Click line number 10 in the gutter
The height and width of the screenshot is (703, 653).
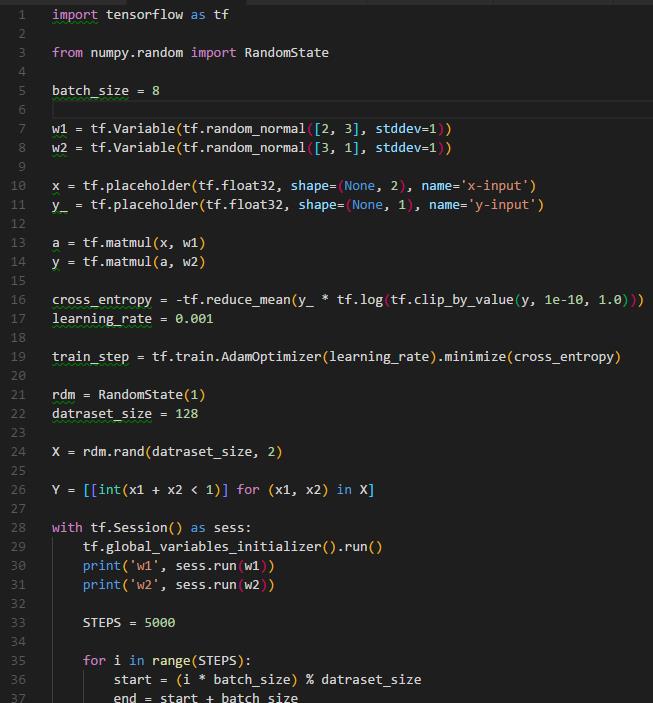pos(18,186)
